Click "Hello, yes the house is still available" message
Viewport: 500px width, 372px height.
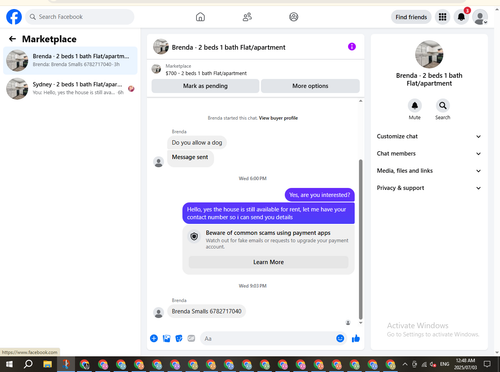pyautogui.click(x=268, y=213)
